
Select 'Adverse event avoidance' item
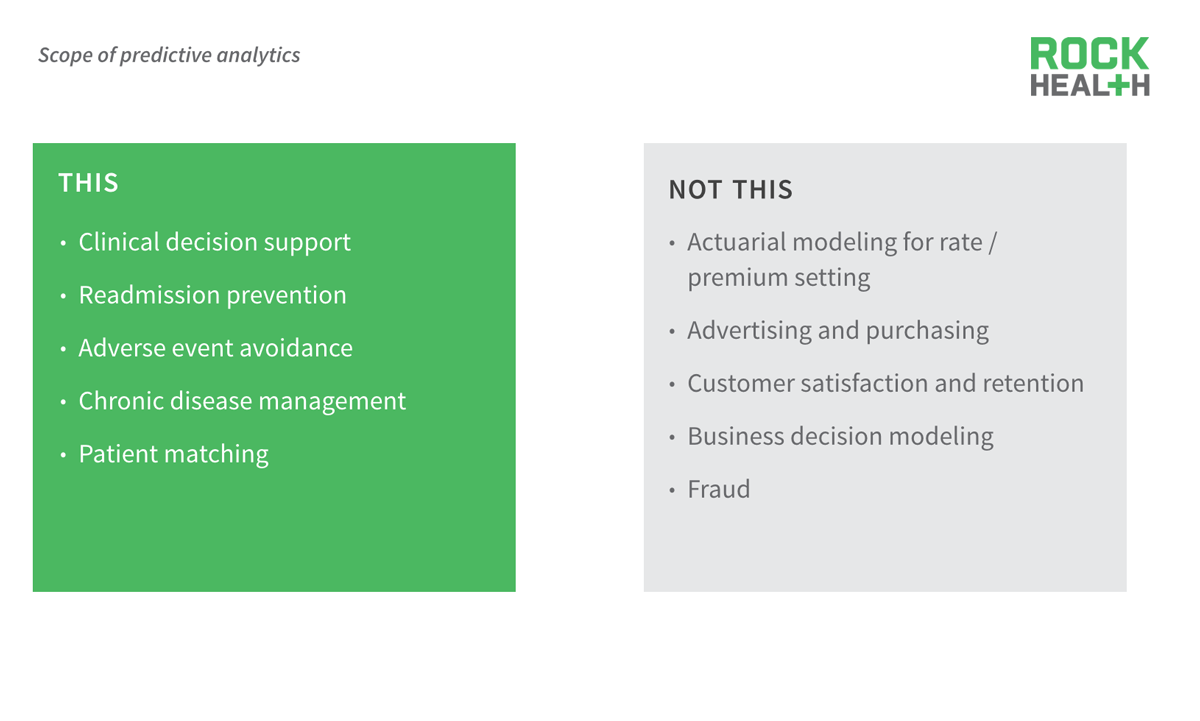click(x=215, y=348)
